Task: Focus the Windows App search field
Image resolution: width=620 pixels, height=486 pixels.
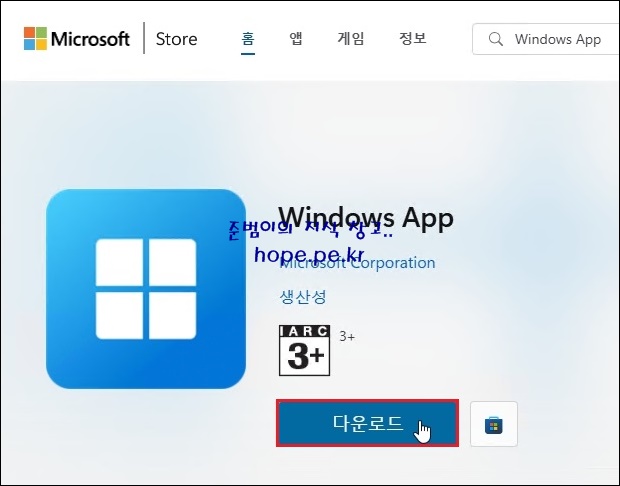Action: pyautogui.click(x=546, y=39)
